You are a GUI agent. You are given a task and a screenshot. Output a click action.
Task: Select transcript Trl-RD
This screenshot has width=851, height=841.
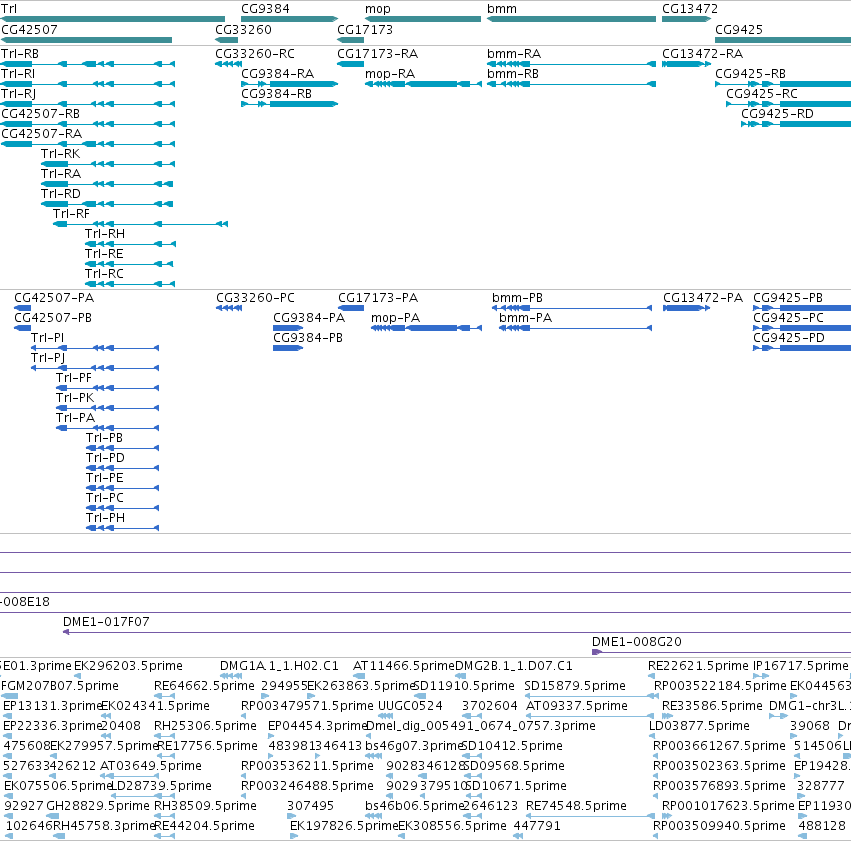point(107,204)
